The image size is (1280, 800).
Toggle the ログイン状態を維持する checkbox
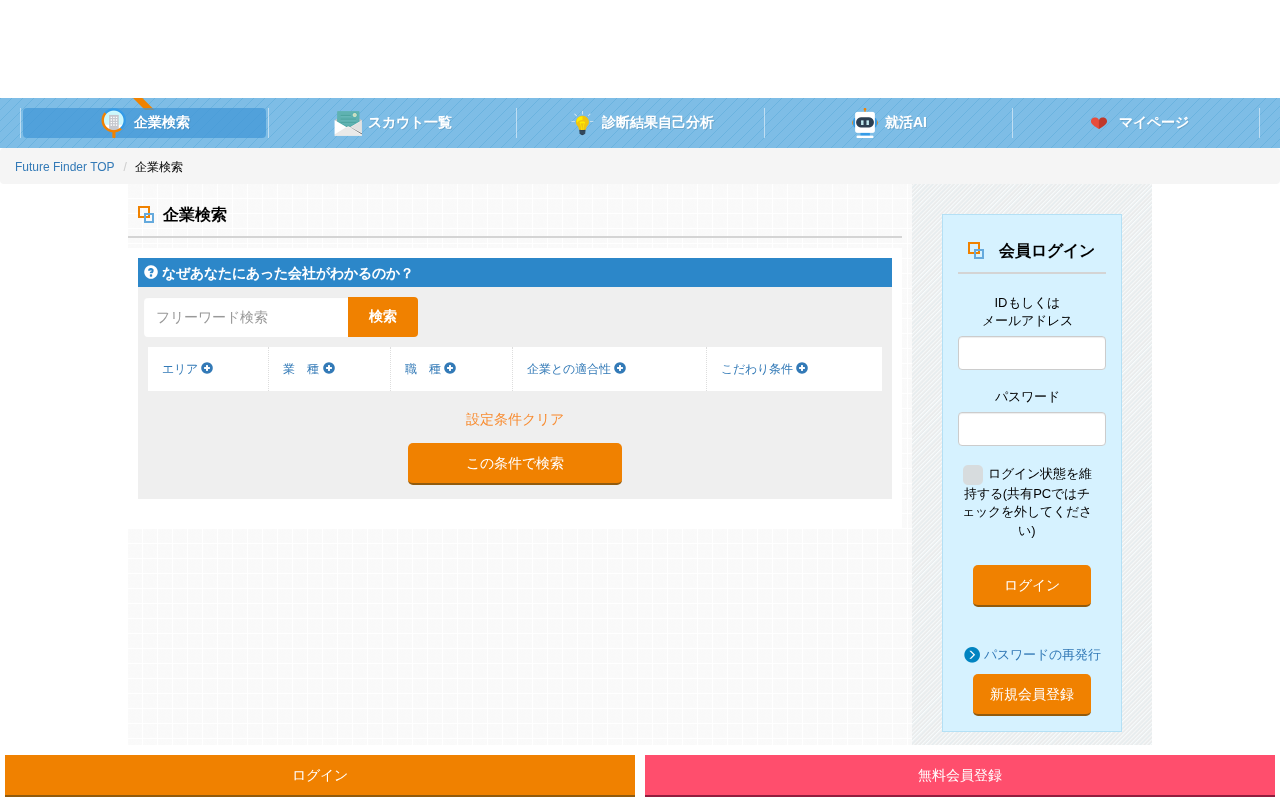(x=973, y=475)
